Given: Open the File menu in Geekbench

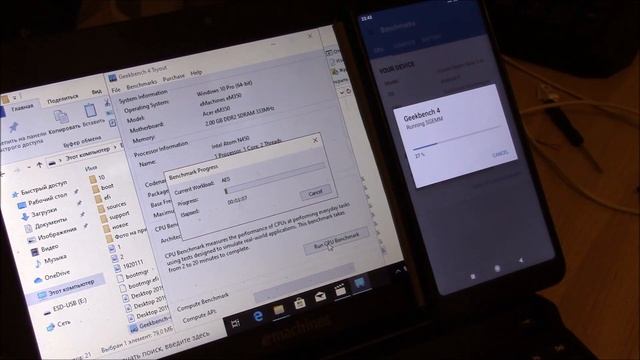Looking at the screenshot, I should tap(116, 90).
